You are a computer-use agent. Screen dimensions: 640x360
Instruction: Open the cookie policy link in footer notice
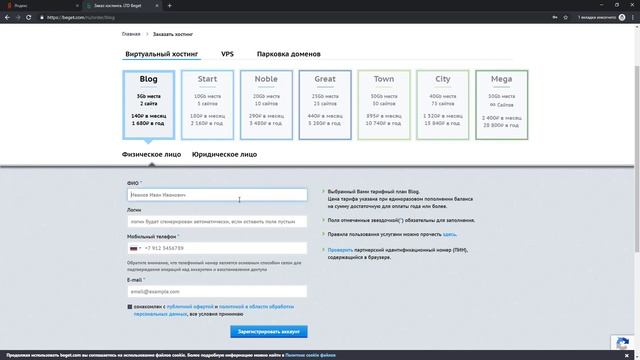[310, 356]
